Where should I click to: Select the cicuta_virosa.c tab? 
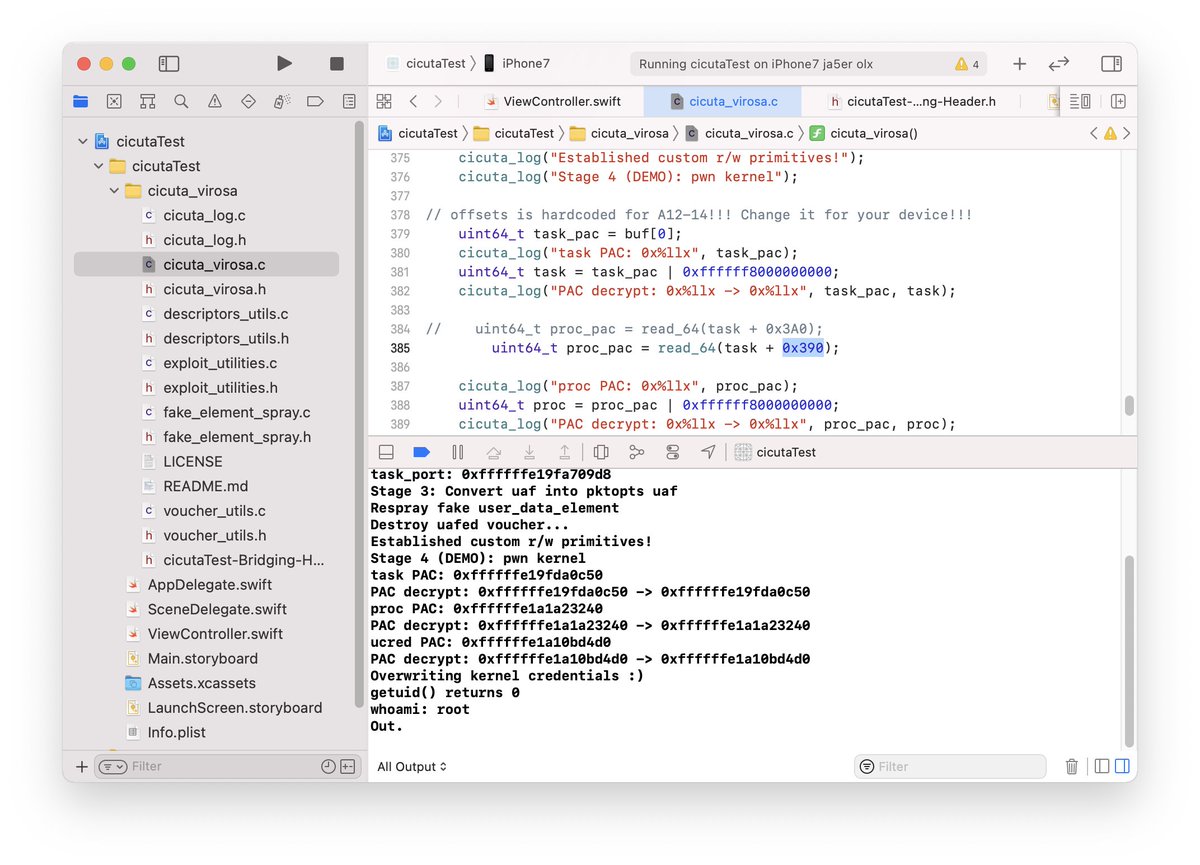724,101
